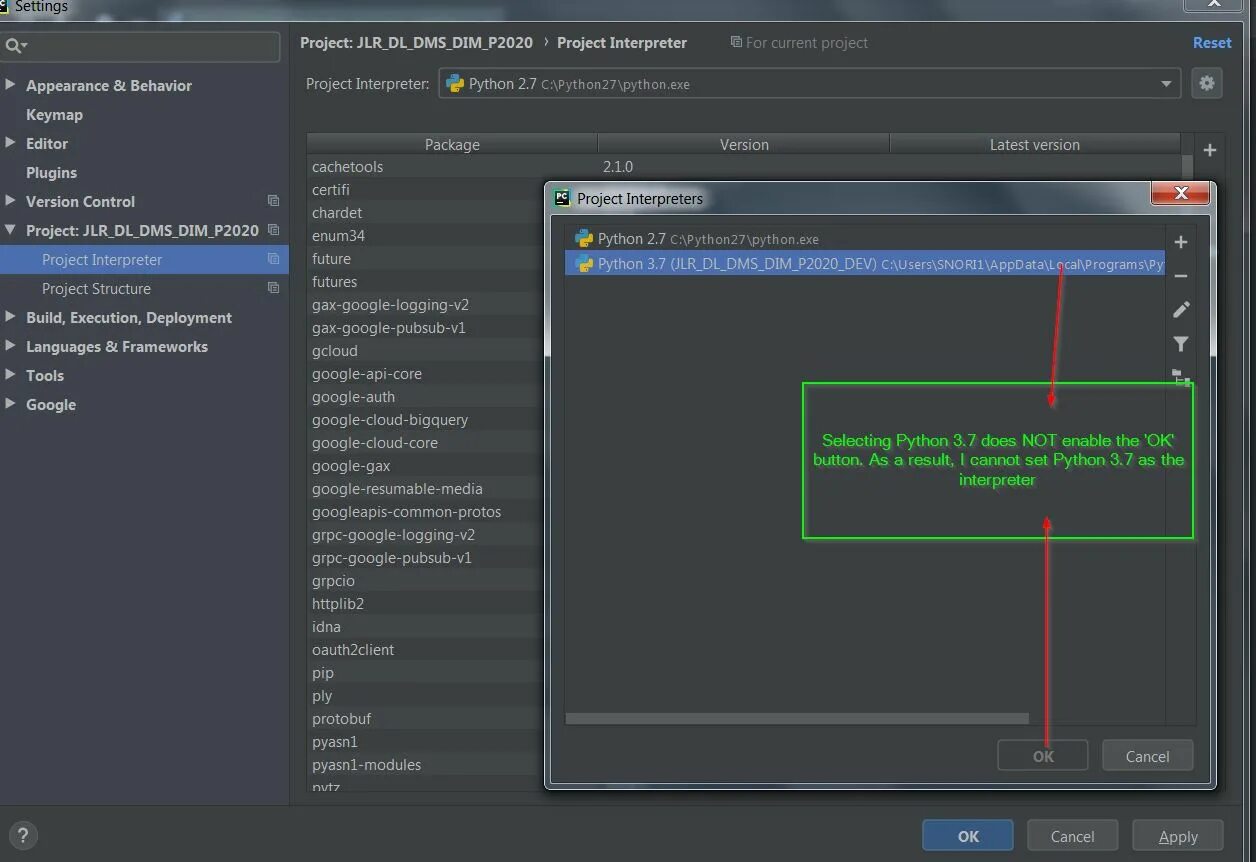Image resolution: width=1256 pixels, height=862 pixels.
Task: Expand Appearance & Behavior section
Action: point(10,85)
